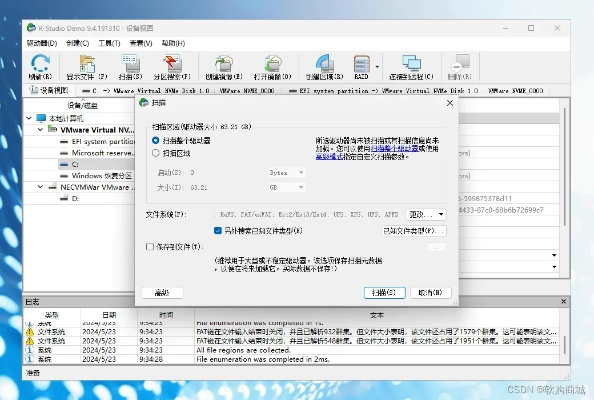Click the 本地计算机 computer icon in the tree
The height and width of the screenshot is (400, 594).
[41, 118]
